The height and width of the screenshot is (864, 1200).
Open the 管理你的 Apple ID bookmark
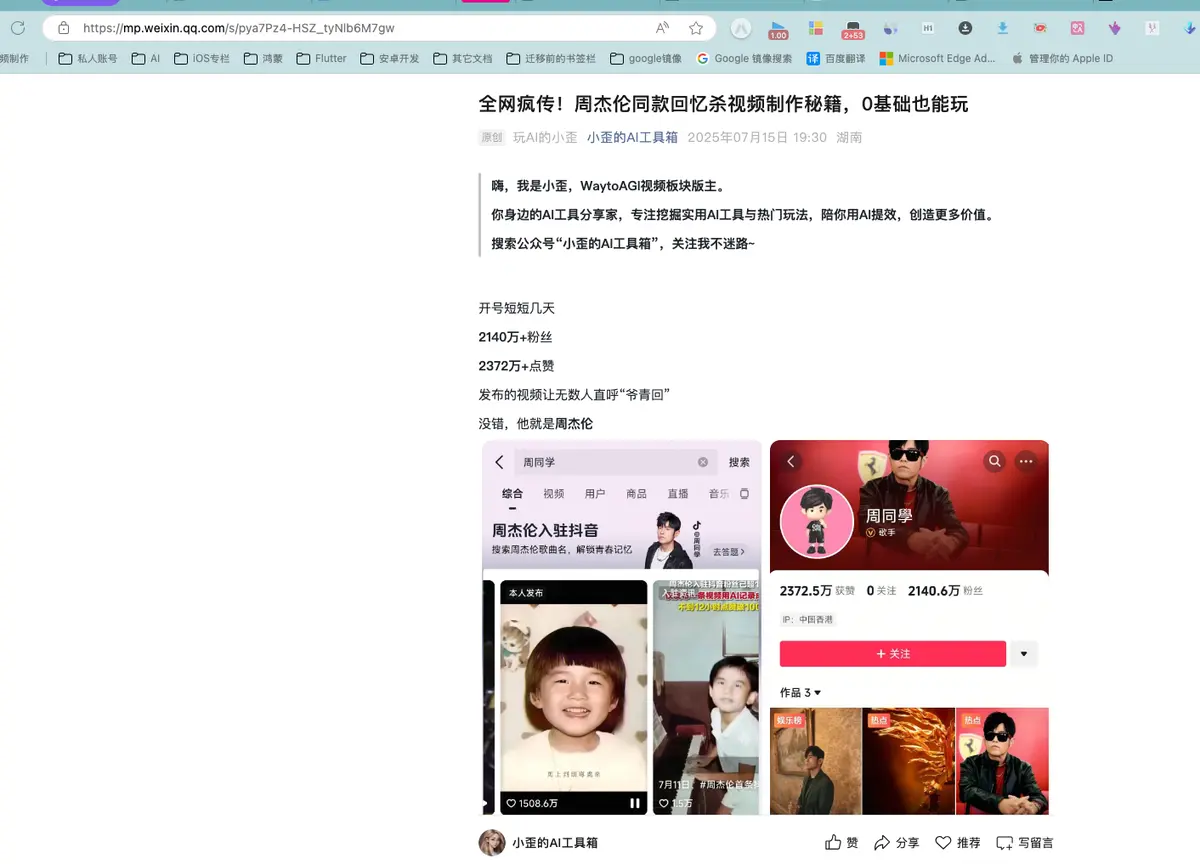pos(1062,59)
